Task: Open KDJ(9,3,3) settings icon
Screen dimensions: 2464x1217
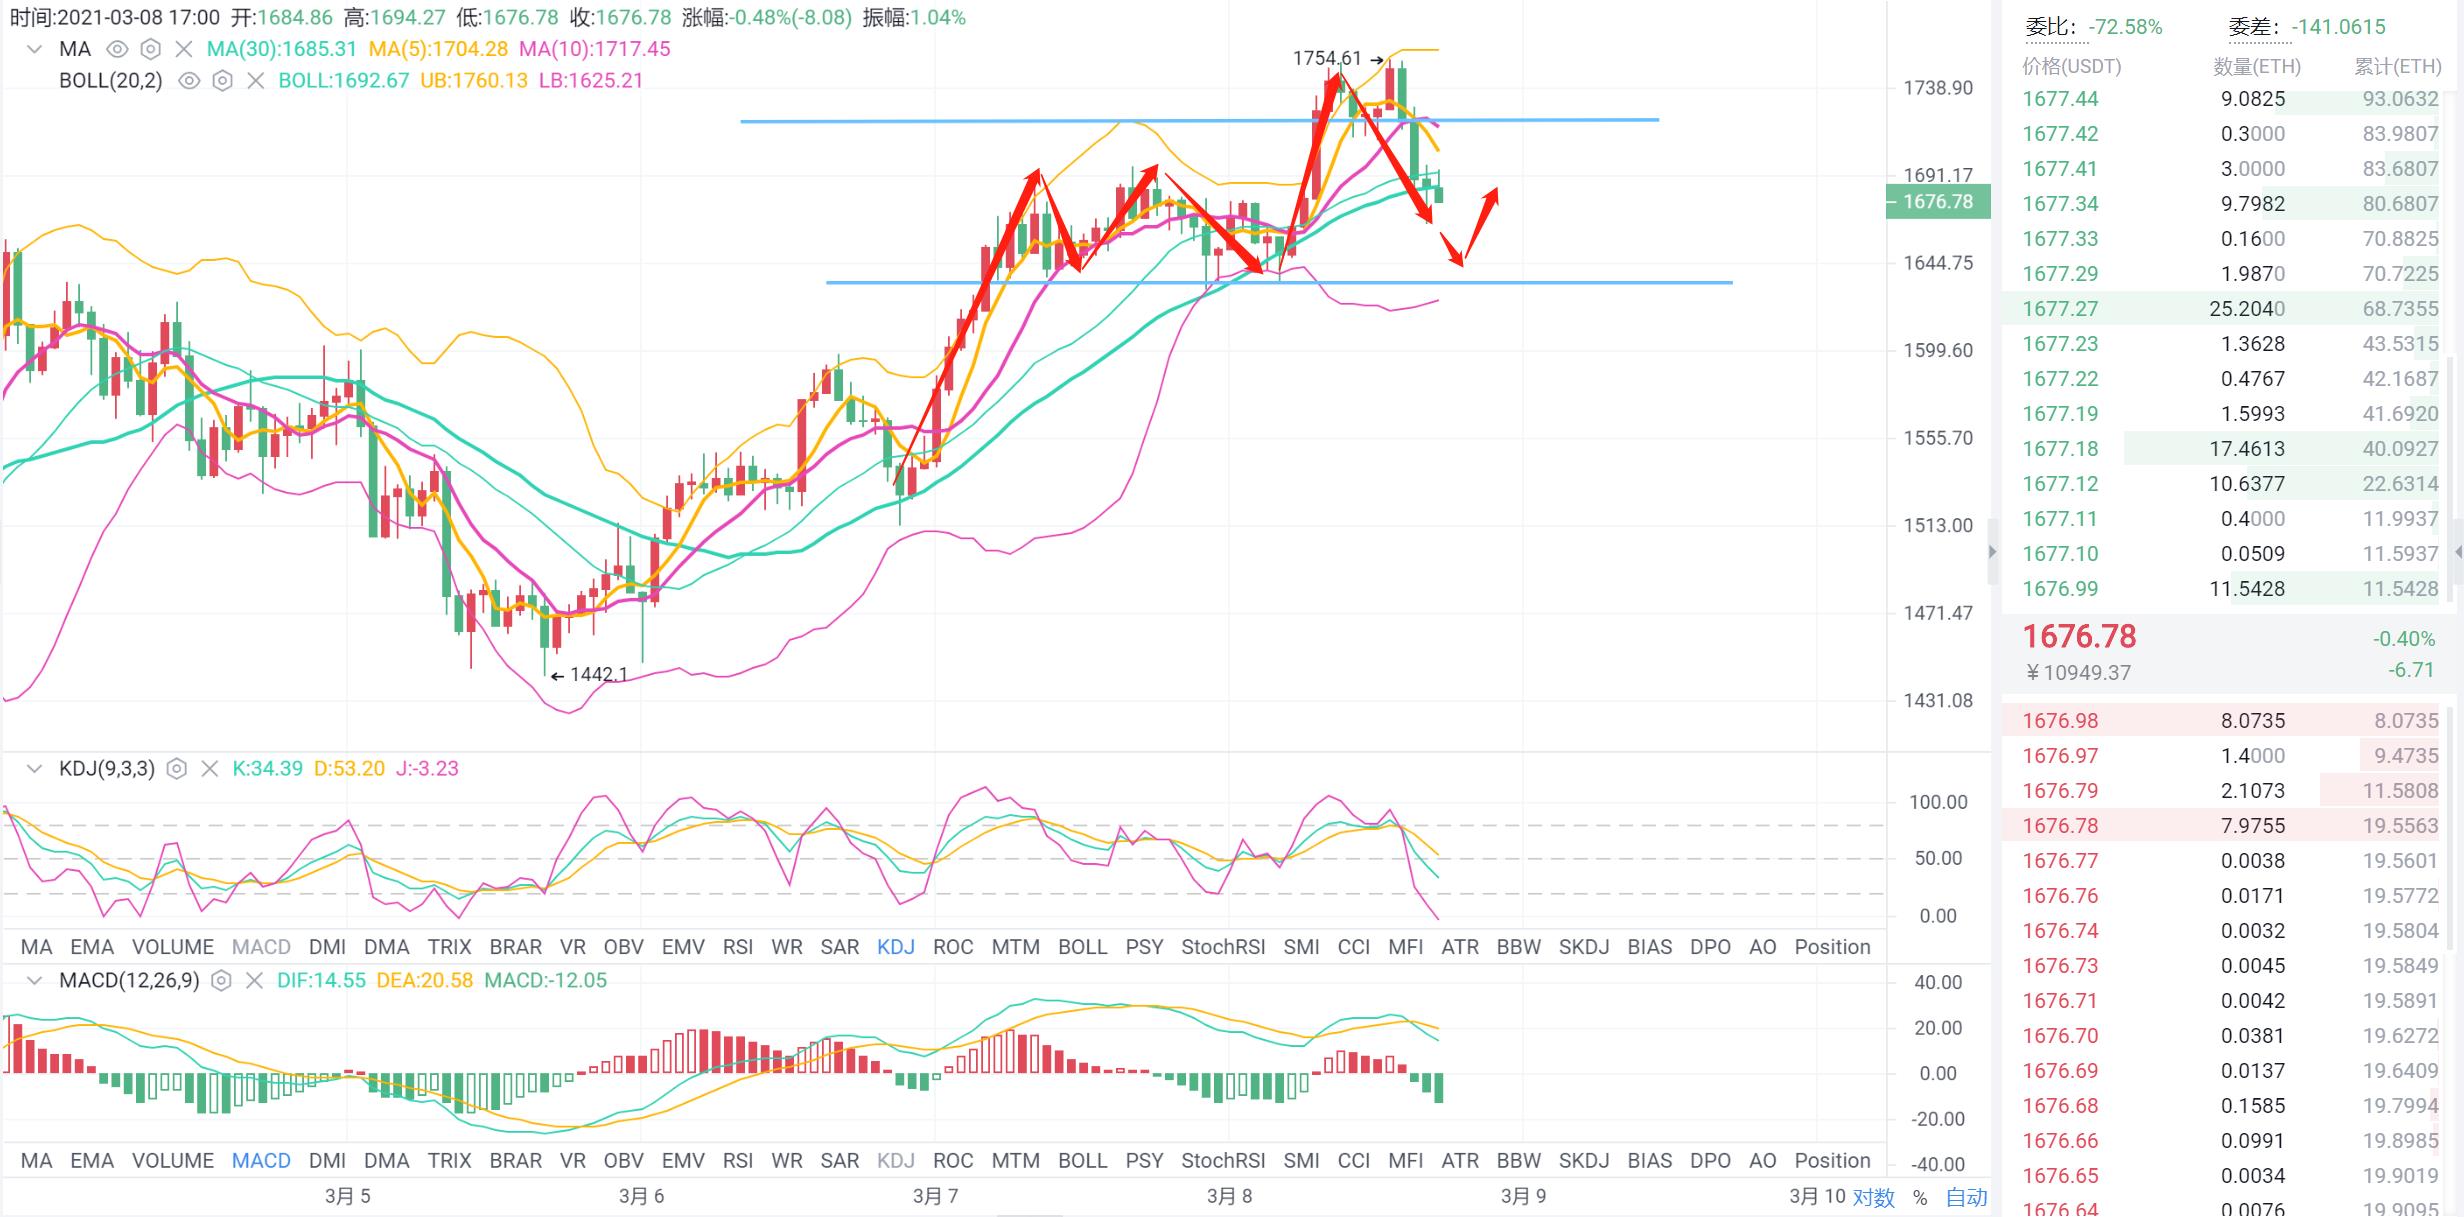Action: [177, 769]
